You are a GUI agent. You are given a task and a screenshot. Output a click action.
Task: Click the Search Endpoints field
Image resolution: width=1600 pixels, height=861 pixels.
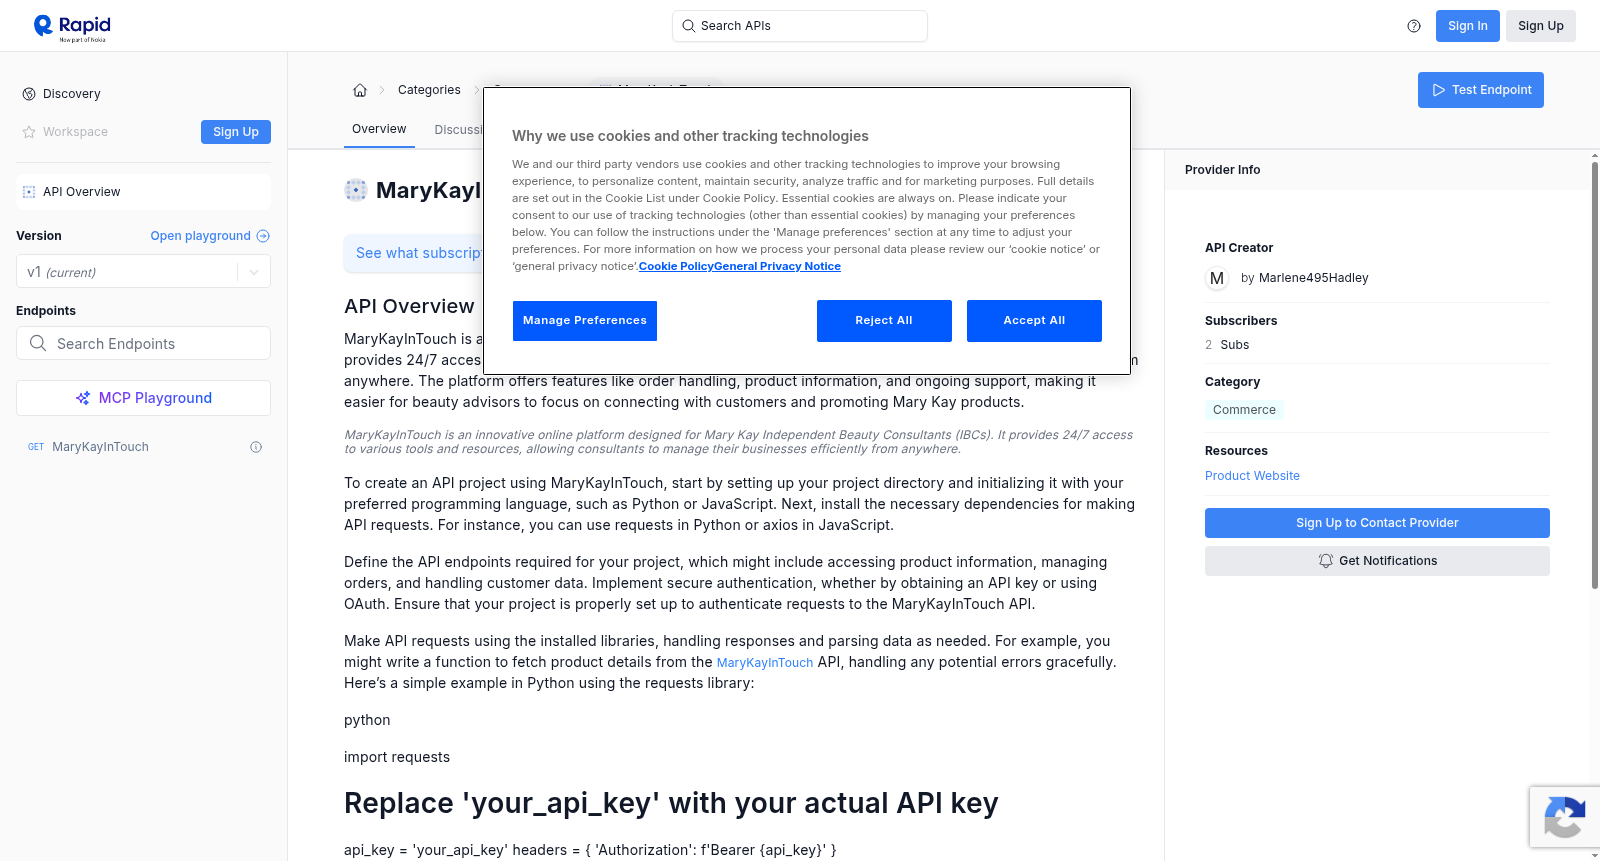[143, 343]
